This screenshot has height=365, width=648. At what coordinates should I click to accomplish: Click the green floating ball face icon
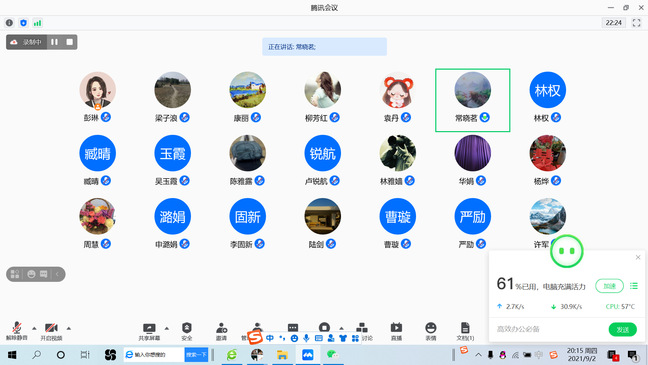pyautogui.click(x=567, y=251)
